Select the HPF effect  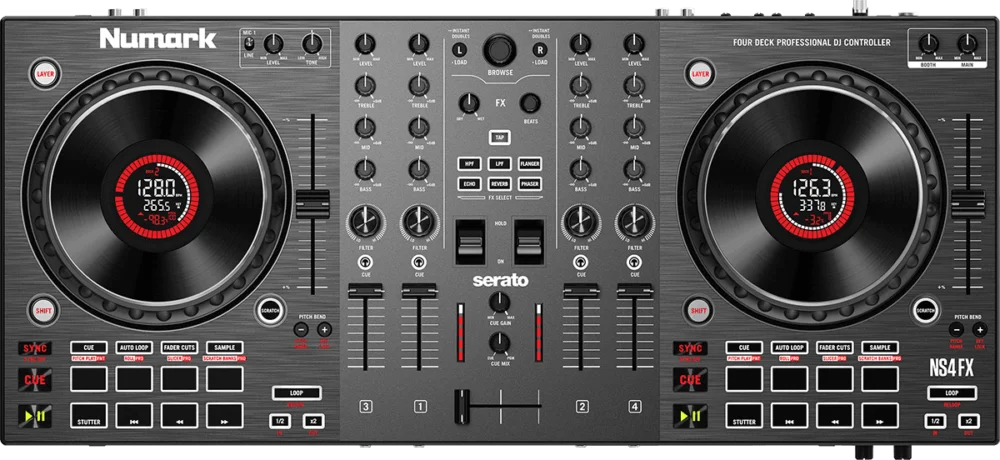pyautogui.click(x=469, y=164)
